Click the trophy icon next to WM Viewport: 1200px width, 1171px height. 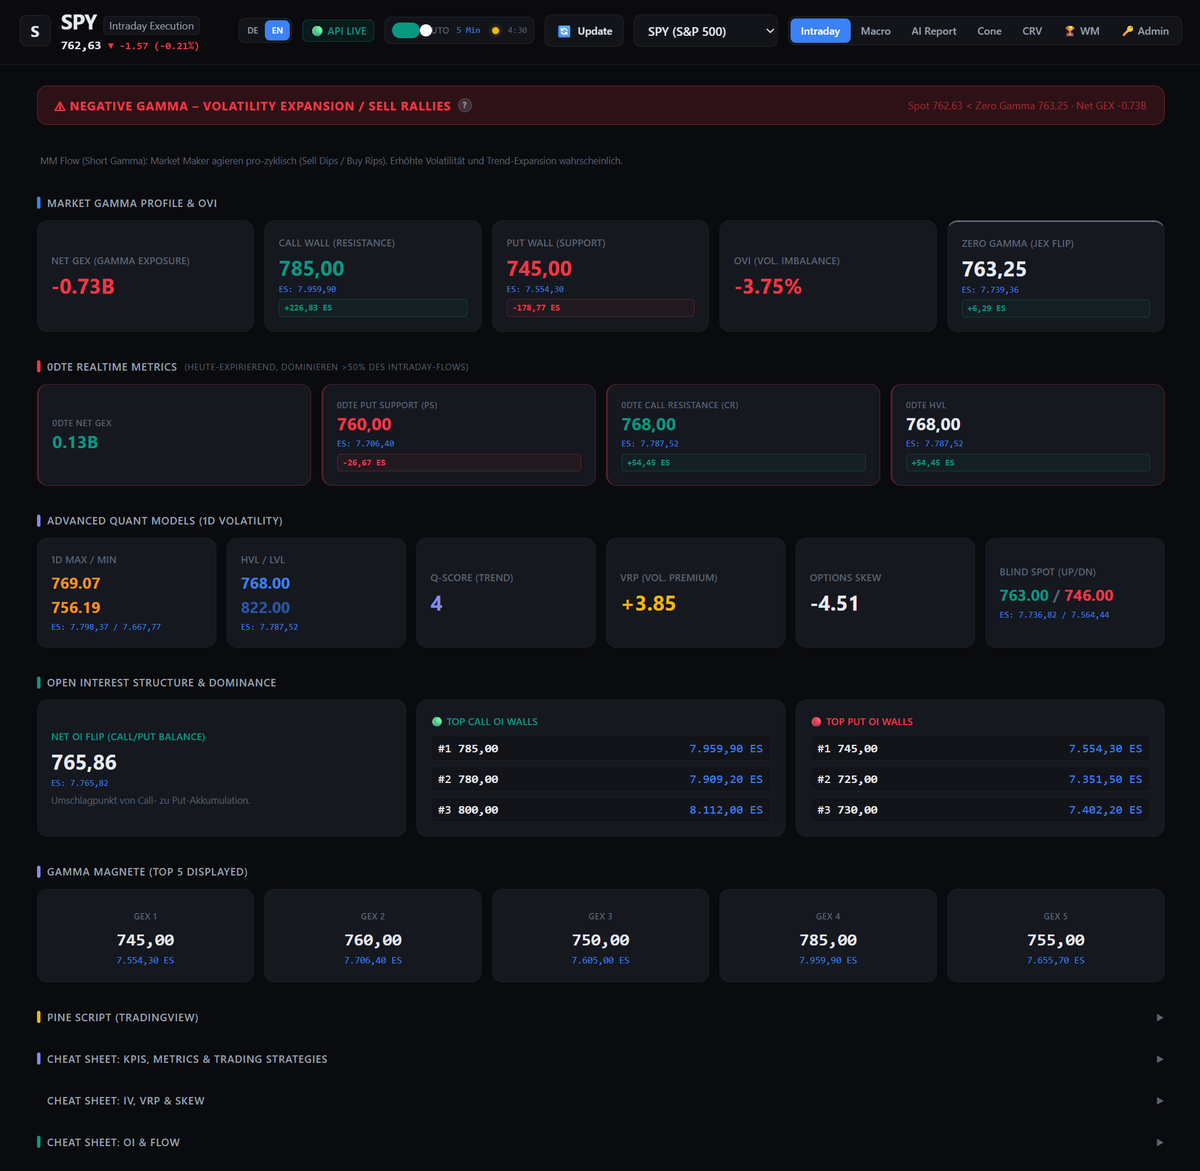pyautogui.click(x=1070, y=31)
